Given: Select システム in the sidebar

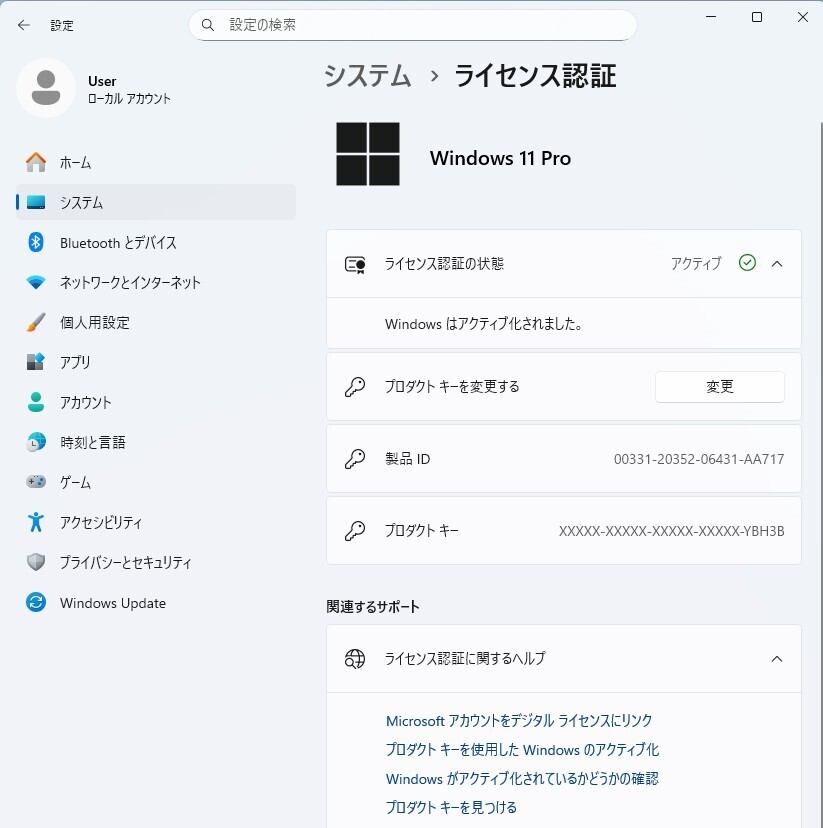Looking at the screenshot, I should 156,202.
